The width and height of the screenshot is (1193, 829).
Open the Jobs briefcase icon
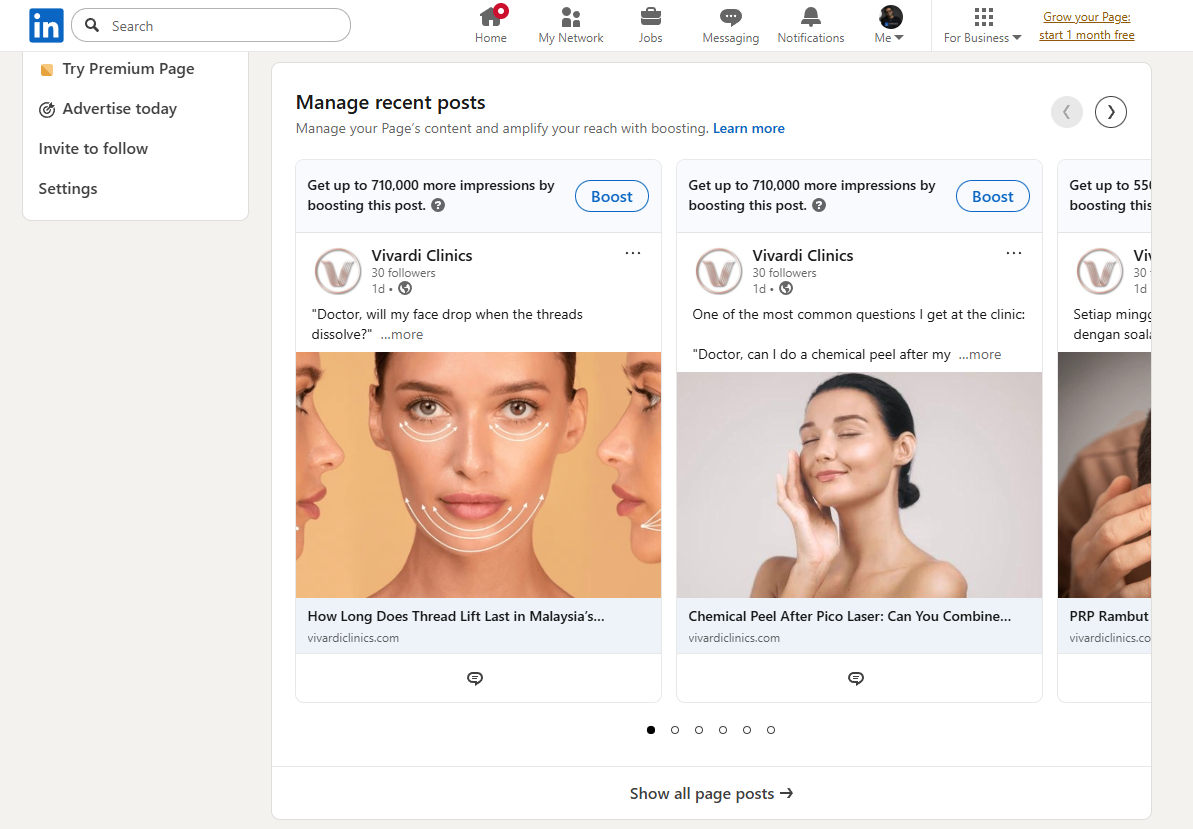(x=650, y=18)
